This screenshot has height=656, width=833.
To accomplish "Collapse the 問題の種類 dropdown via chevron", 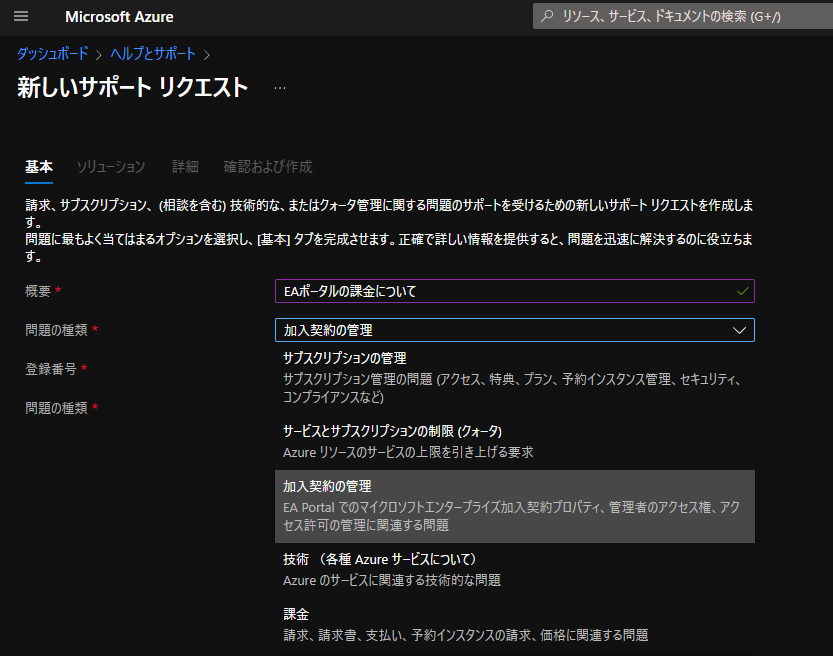I will (739, 330).
